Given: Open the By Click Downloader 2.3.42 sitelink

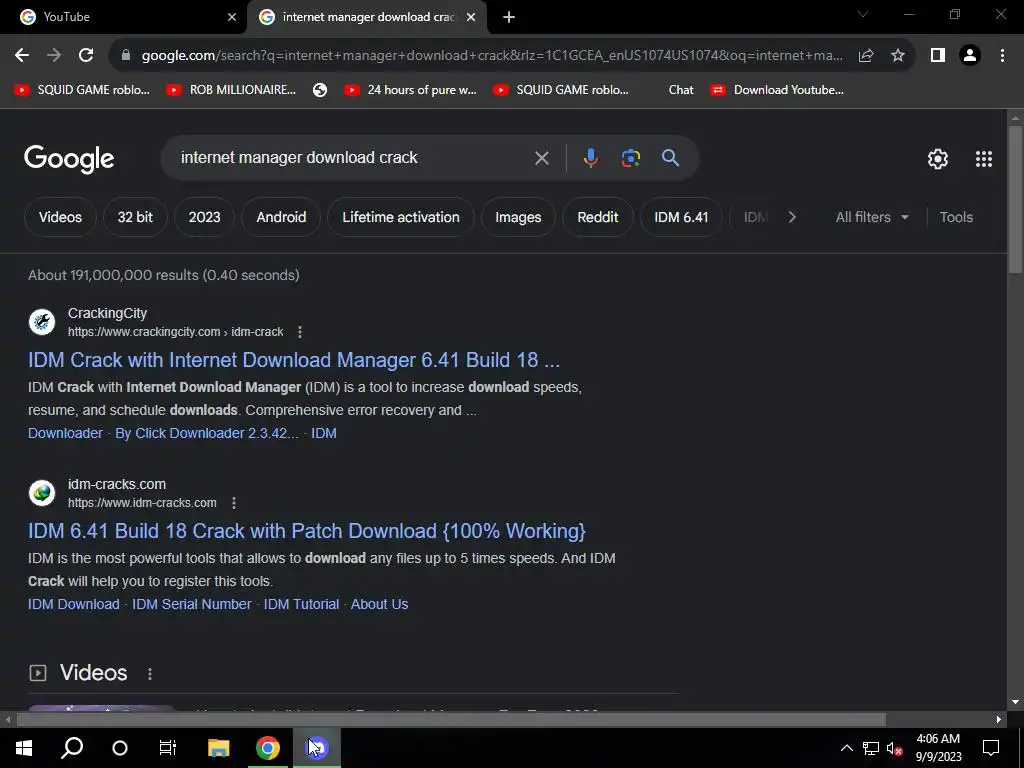Looking at the screenshot, I should [x=206, y=434].
